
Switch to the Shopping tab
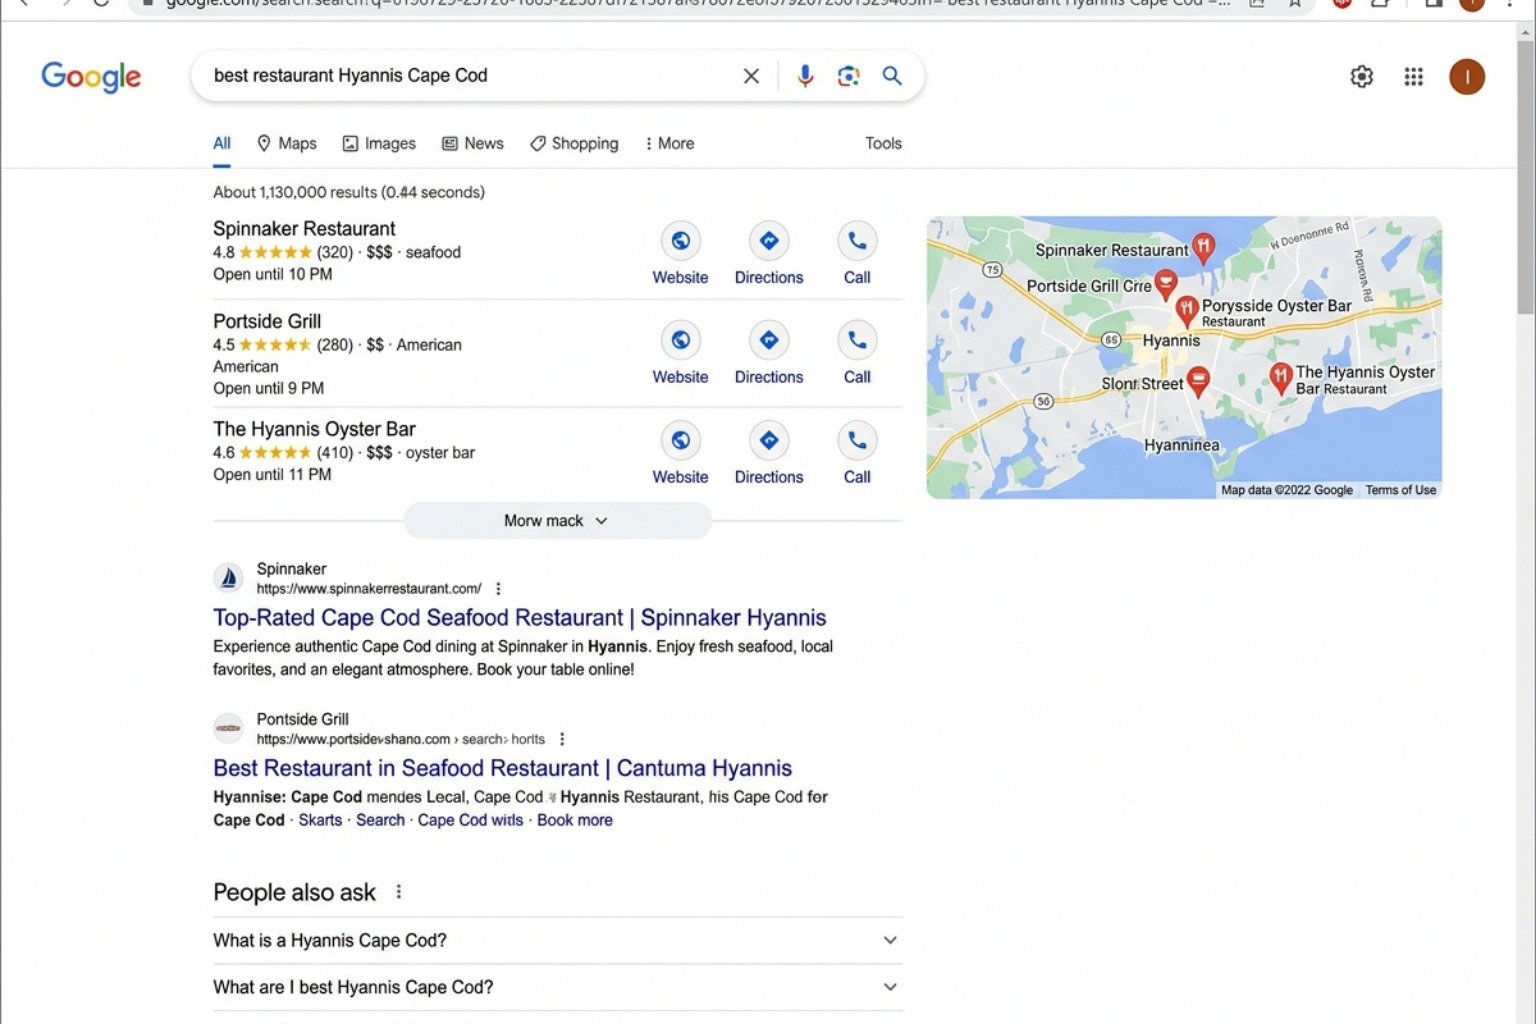pyautogui.click(x=574, y=143)
